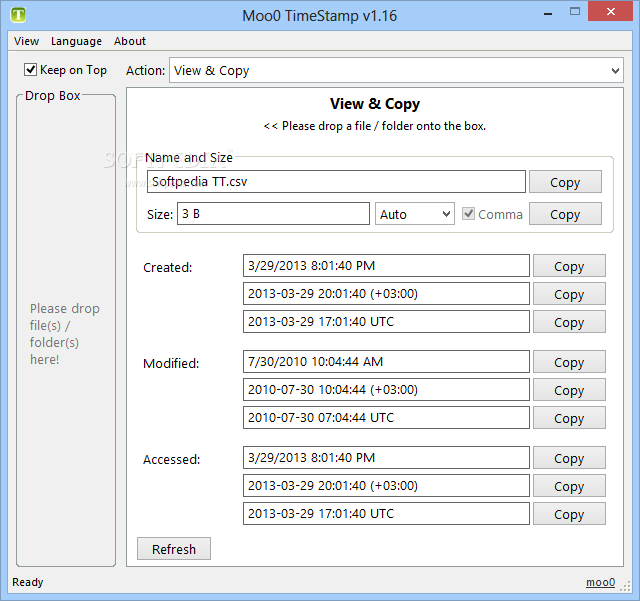
Task: Click the file name field Softpedia TT.csv
Action: (336, 182)
